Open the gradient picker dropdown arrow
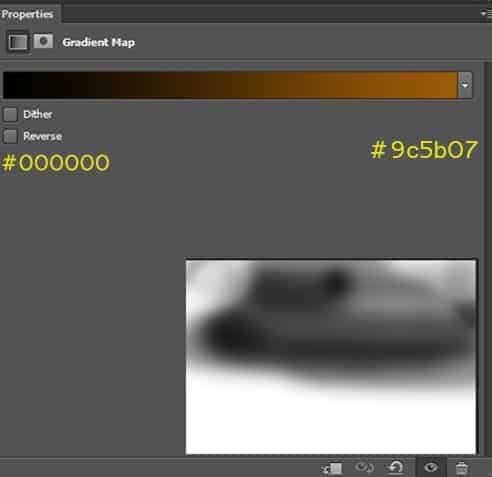The height and width of the screenshot is (477, 492). coord(465,85)
